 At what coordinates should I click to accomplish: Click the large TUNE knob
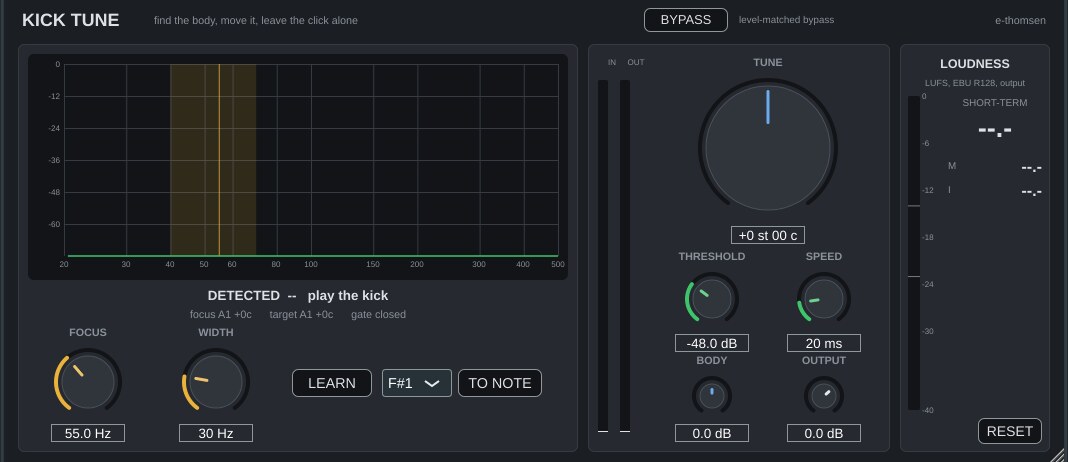(x=768, y=147)
